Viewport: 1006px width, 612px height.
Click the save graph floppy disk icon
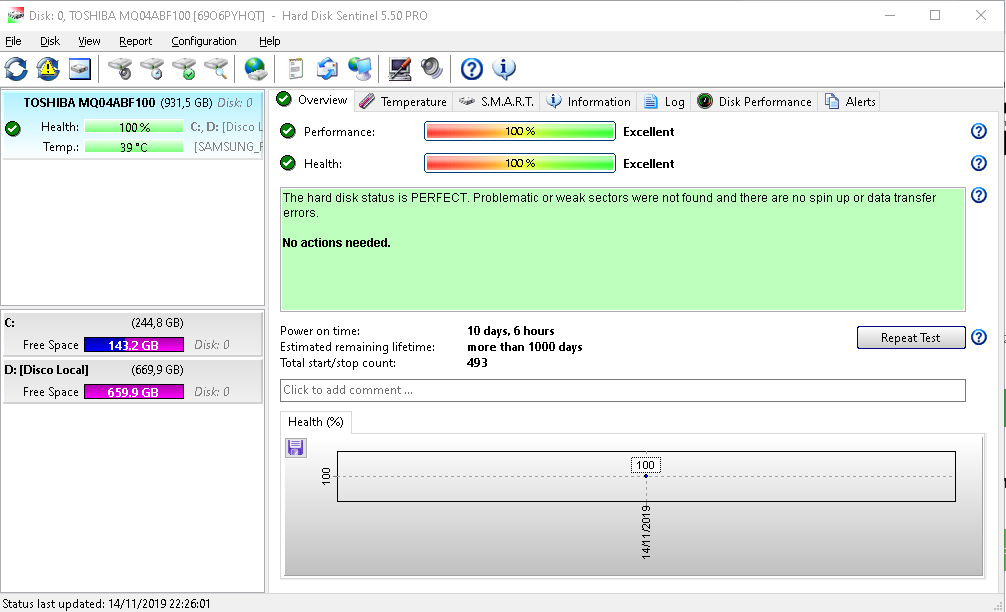coord(296,447)
